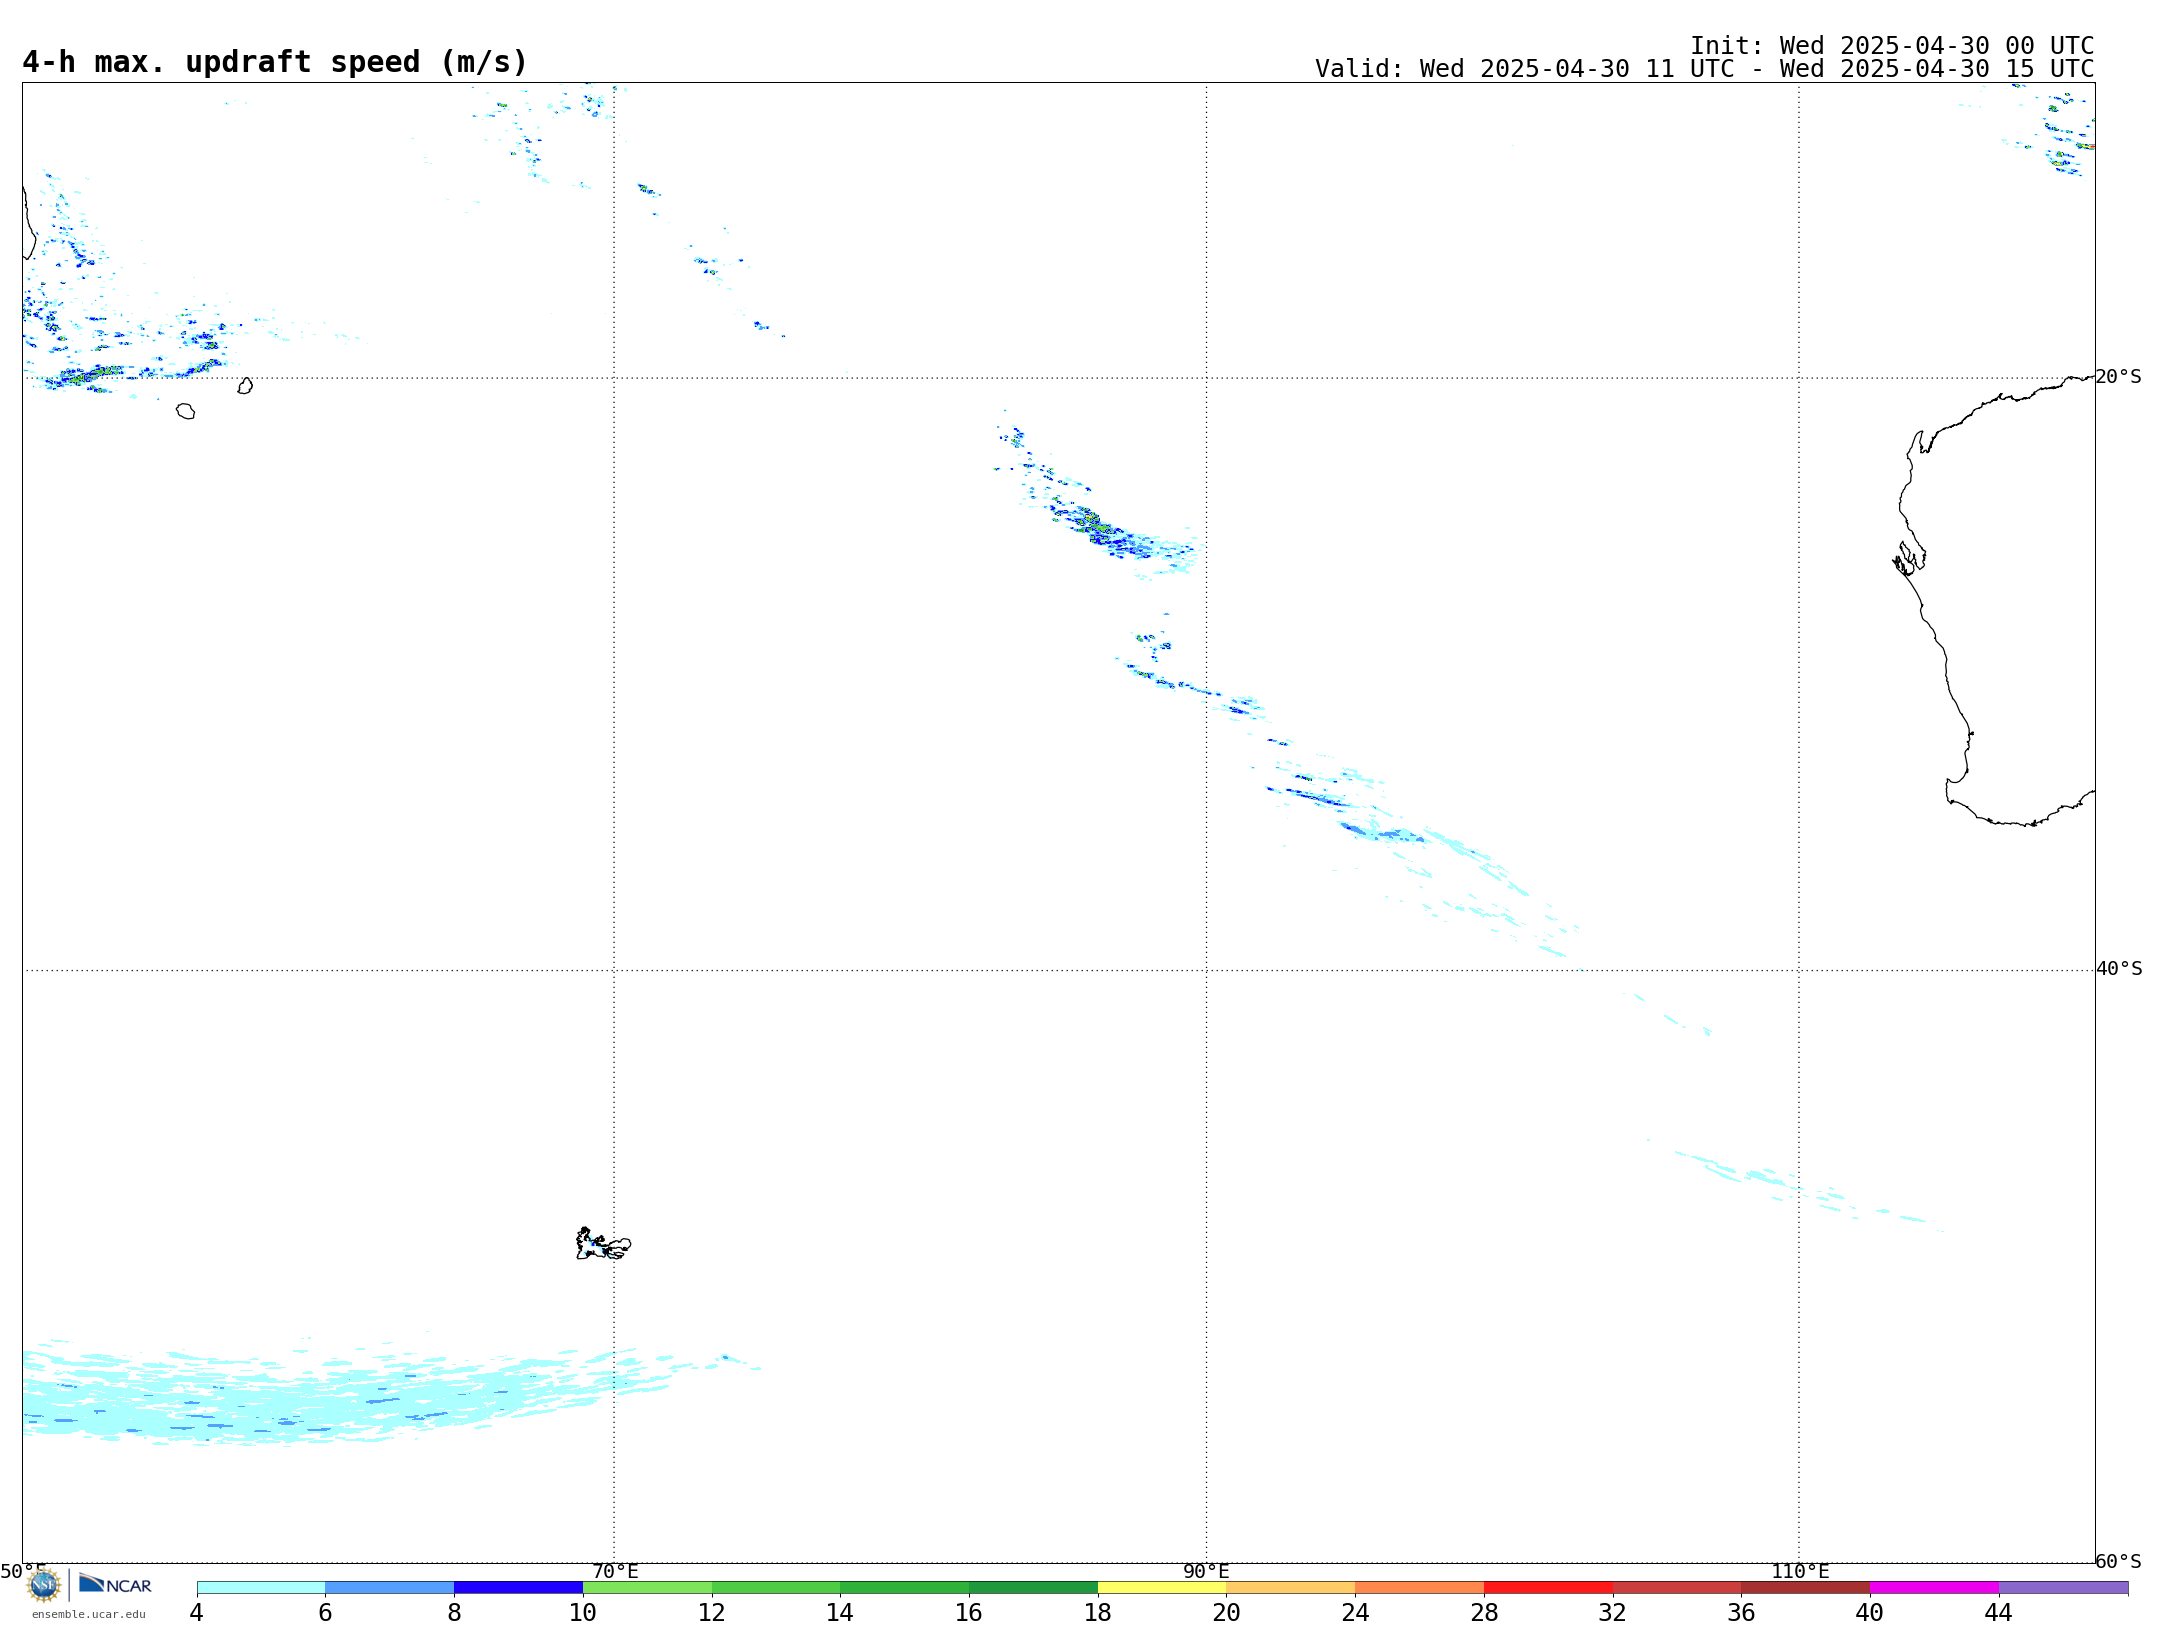Click the colorbar tick label '18'

pyautogui.click(x=1098, y=1612)
